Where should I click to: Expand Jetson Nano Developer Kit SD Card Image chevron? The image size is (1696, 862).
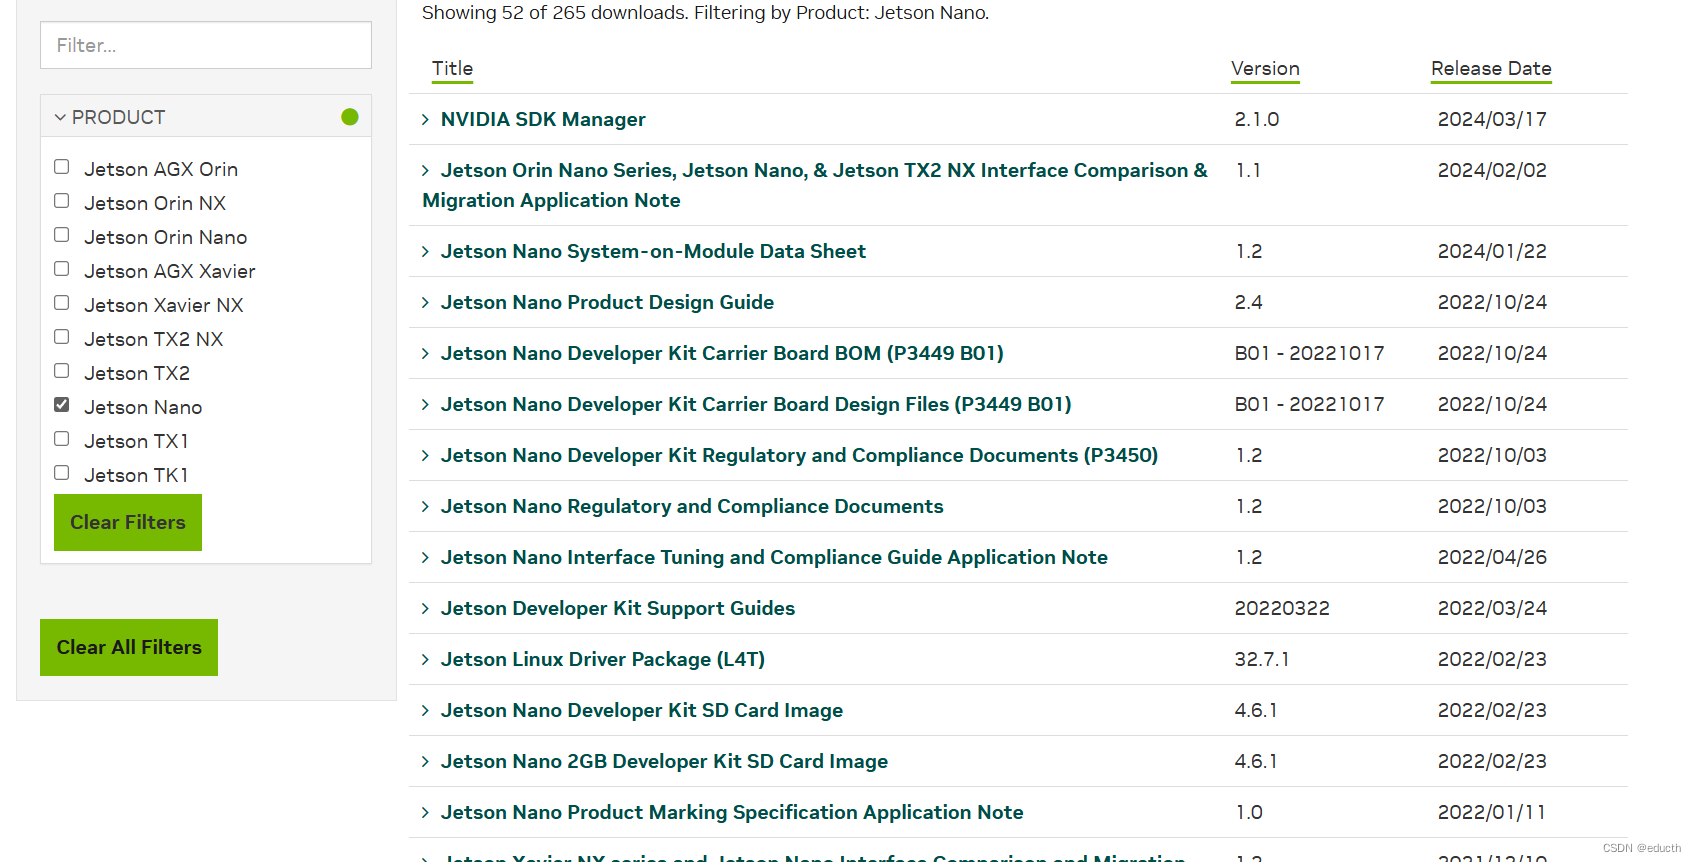(x=425, y=711)
